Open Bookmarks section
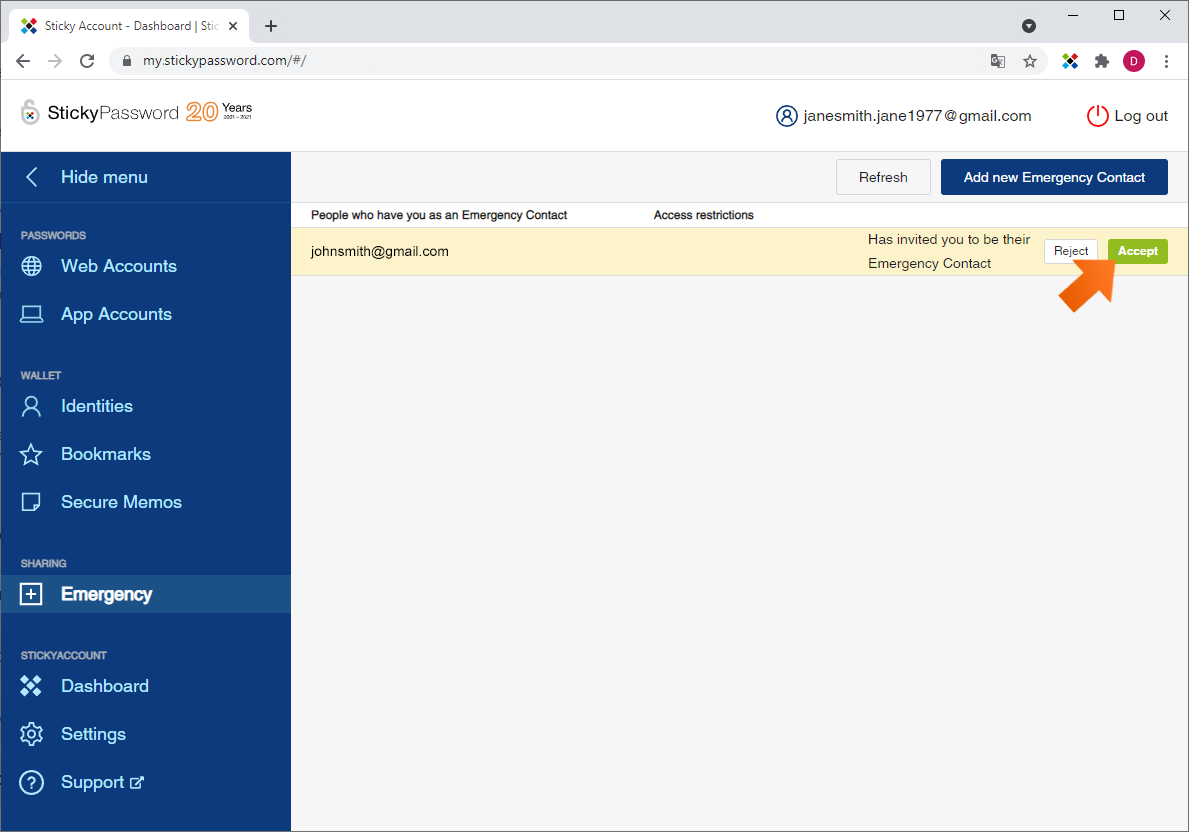This screenshot has height=832, width=1189. (x=105, y=454)
